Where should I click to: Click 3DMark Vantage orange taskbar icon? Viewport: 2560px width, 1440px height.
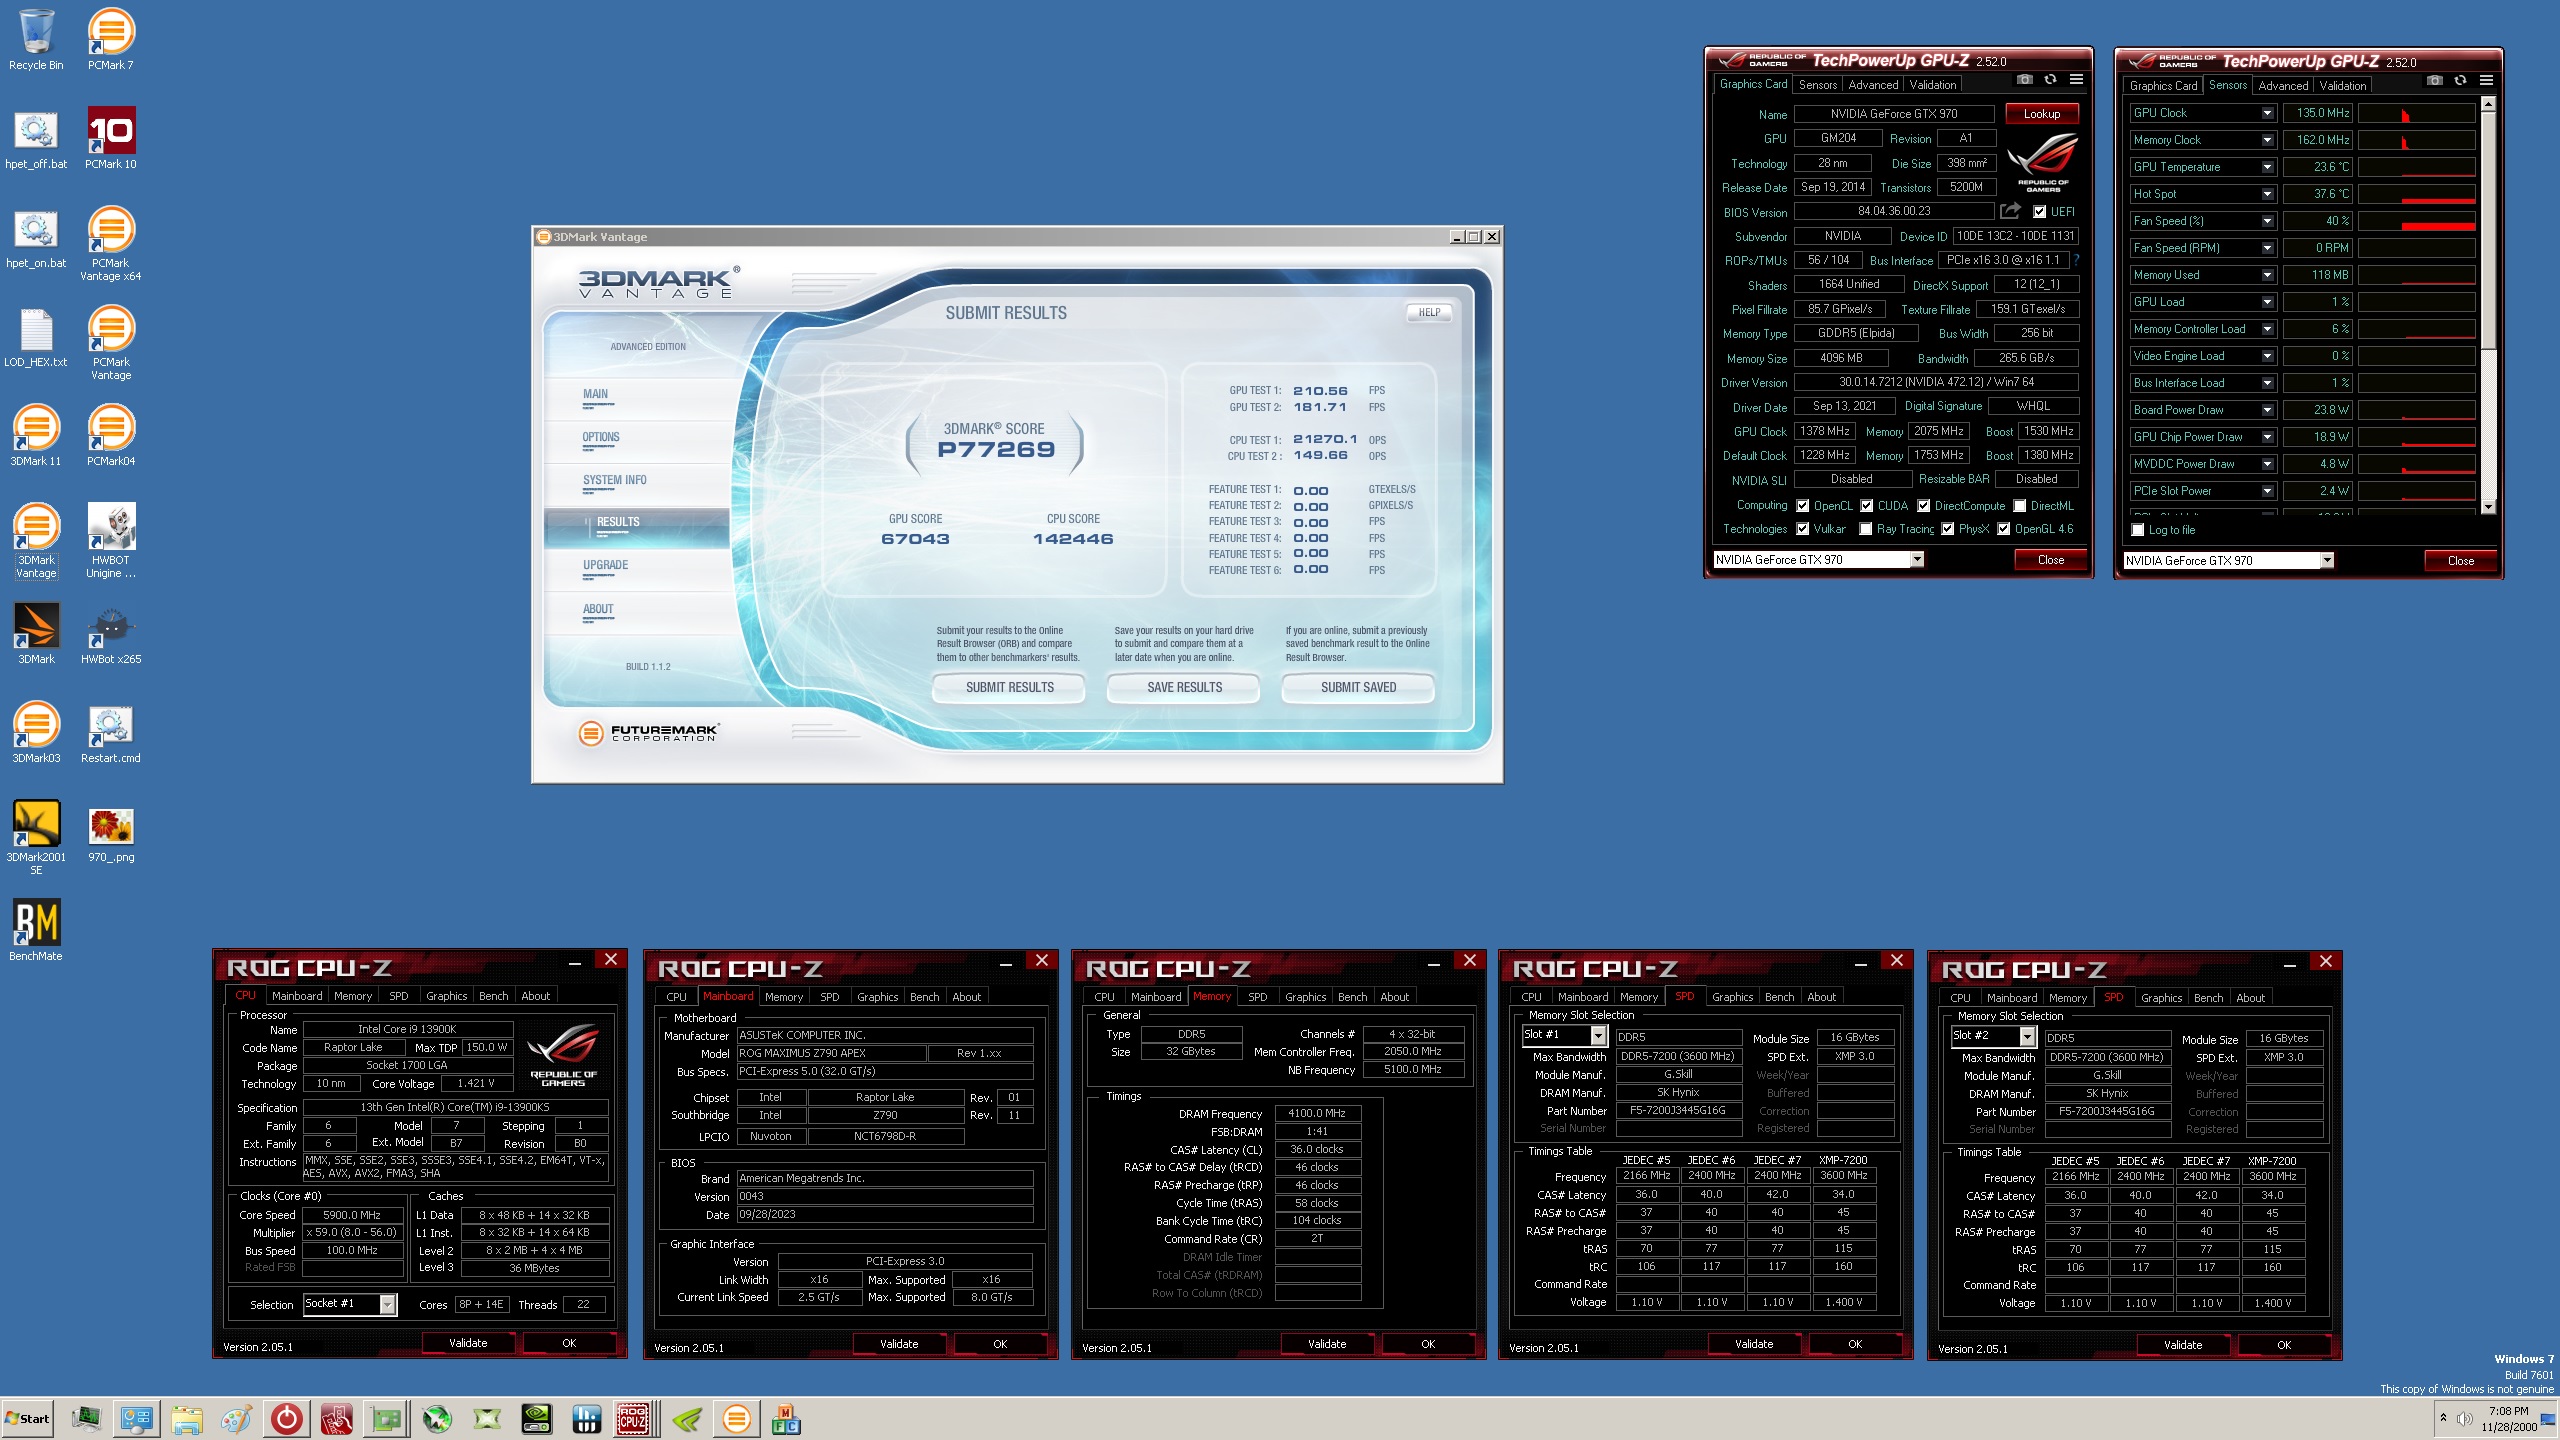tap(737, 1418)
